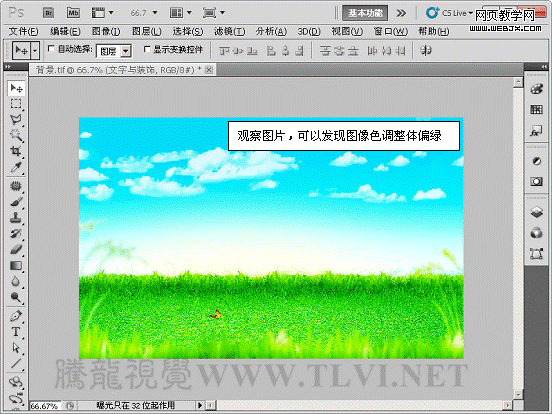Screen dimensions: 552x414
Task: Select the Pen tool
Action: 16,316
